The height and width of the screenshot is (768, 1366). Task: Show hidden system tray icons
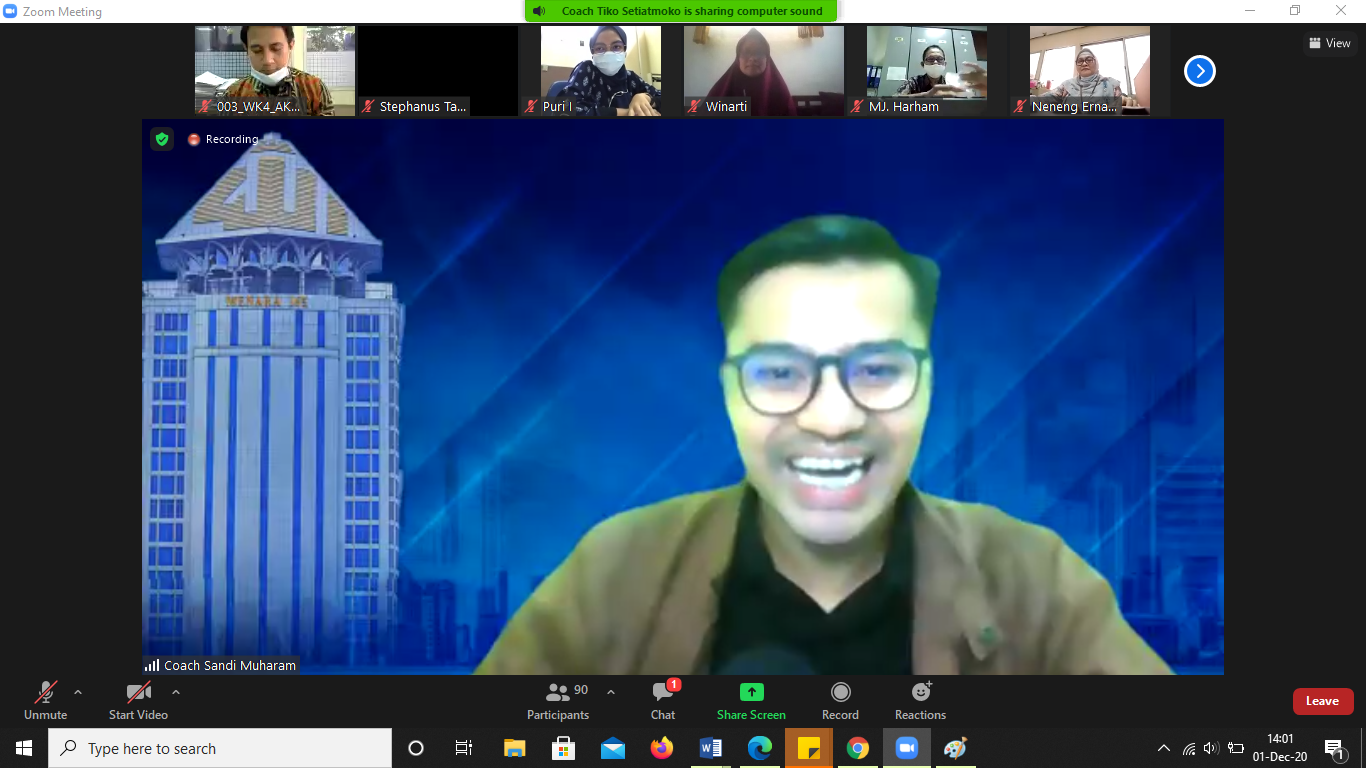[1163, 748]
